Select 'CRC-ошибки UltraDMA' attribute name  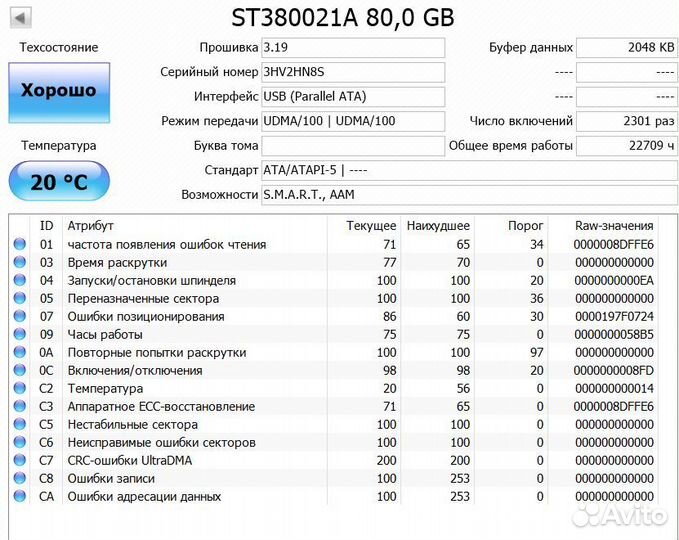point(129,460)
